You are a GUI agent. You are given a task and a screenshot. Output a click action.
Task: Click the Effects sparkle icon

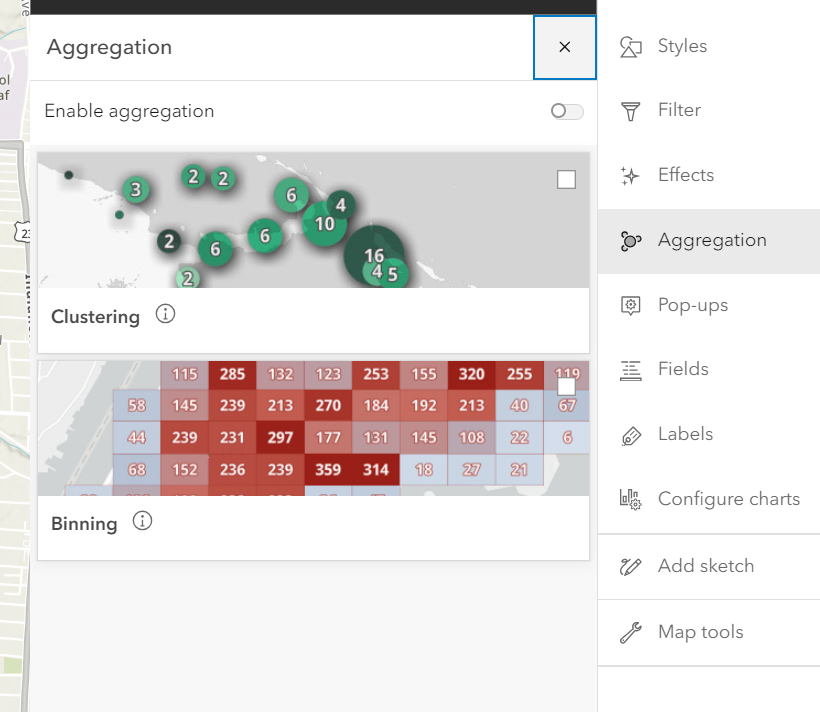point(632,175)
